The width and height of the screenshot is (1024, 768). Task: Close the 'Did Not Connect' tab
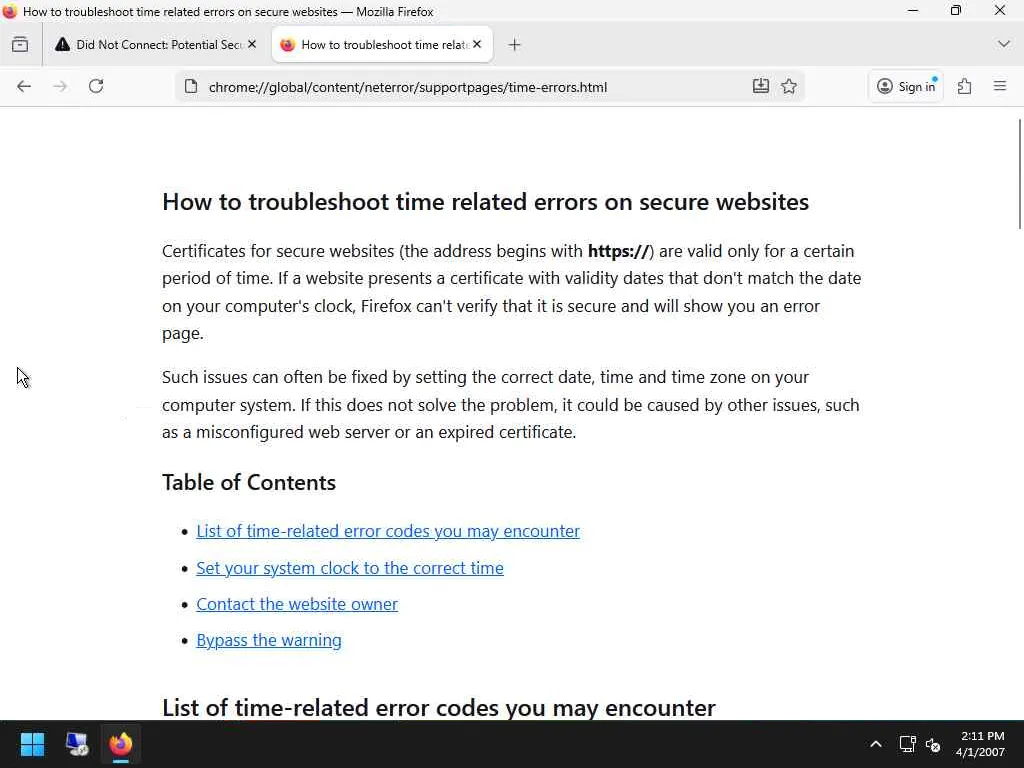click(x=252, y=44)
